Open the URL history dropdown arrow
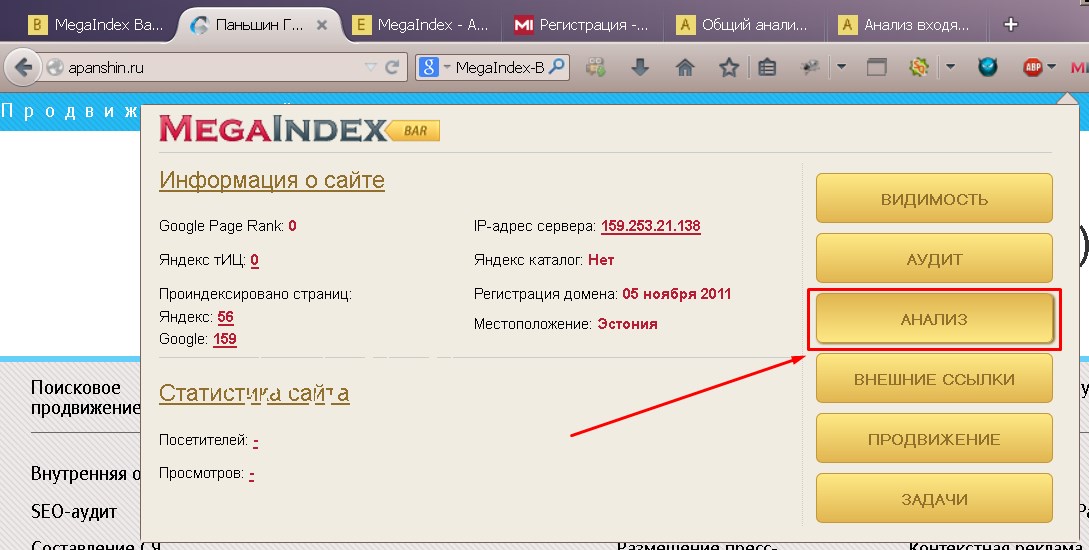 pos(371,67)
